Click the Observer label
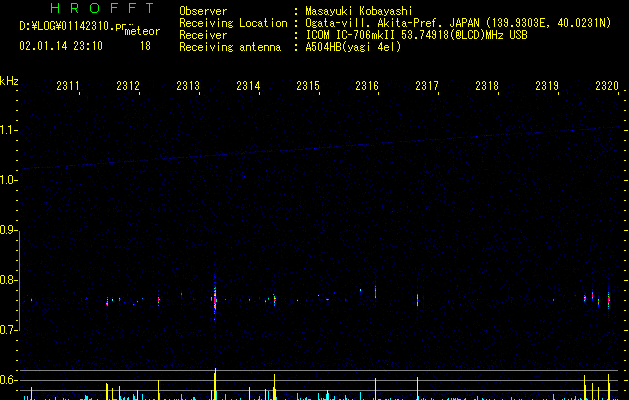 [x=203, y=11]
